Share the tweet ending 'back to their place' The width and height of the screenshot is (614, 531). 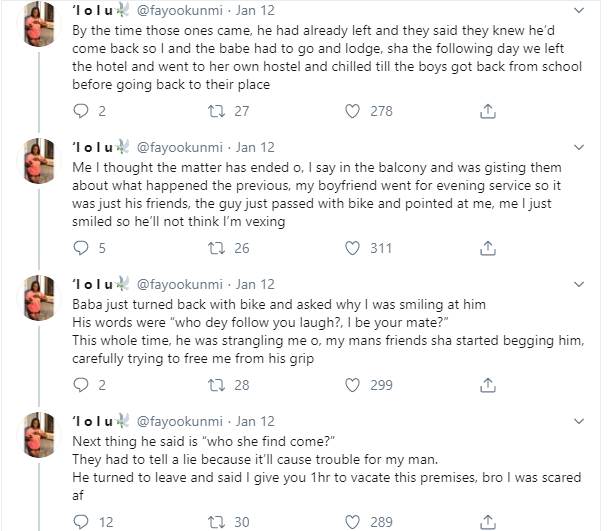click(488, 111)
